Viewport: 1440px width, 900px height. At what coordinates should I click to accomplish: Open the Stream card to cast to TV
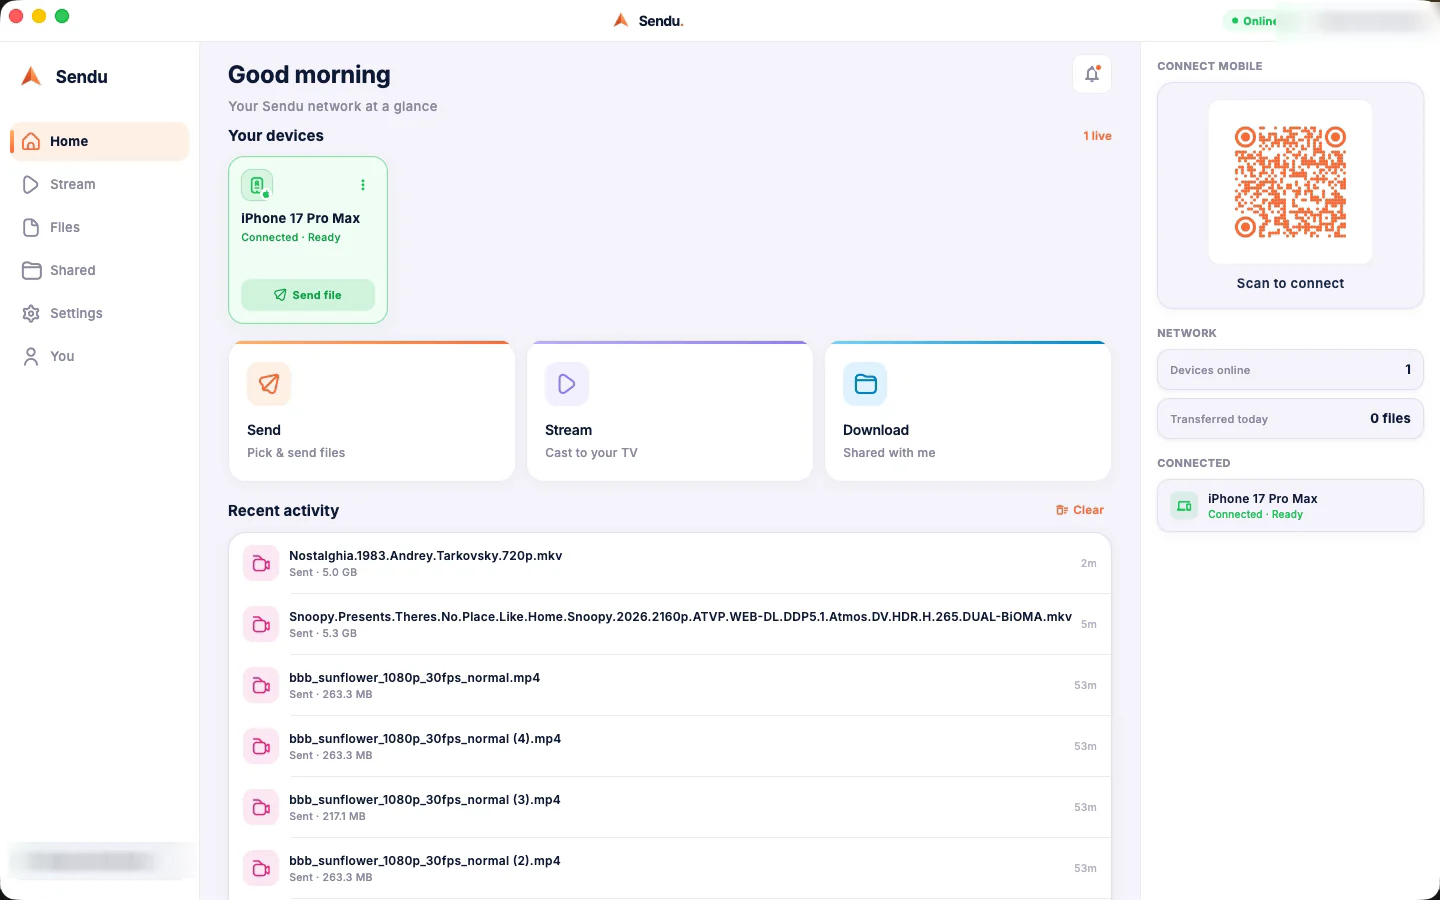[670, 411]
